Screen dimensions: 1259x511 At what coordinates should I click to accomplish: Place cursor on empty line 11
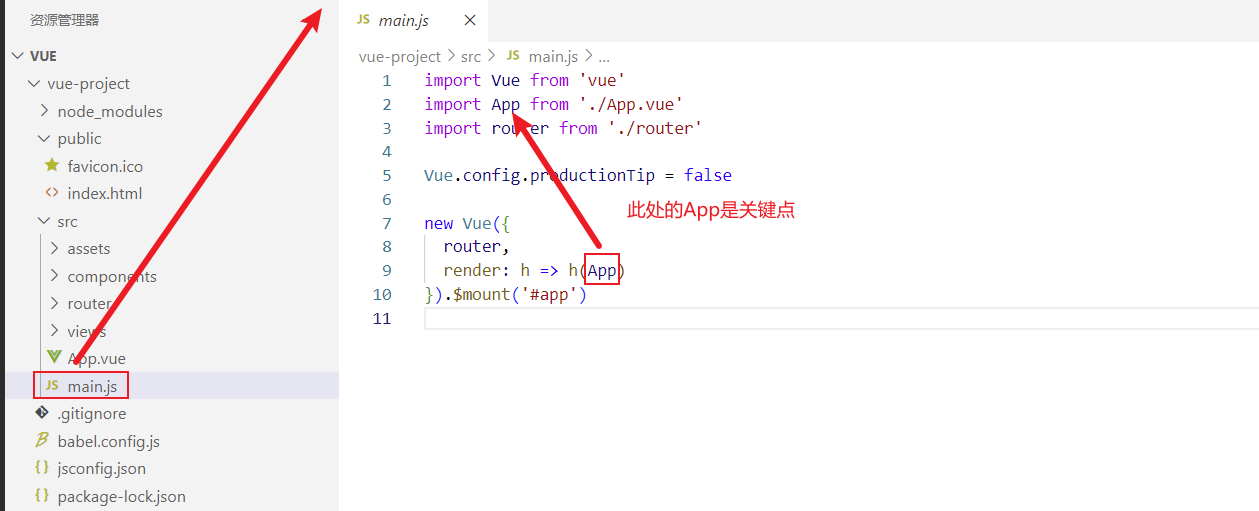pos(600,319)
